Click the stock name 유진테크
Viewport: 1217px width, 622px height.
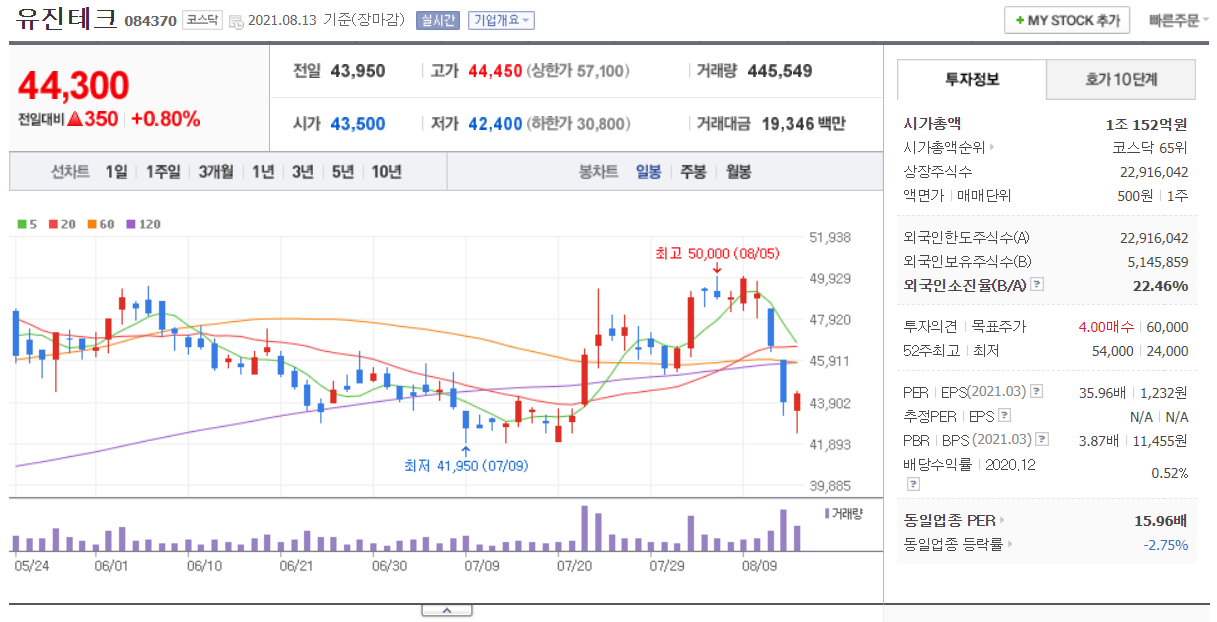click(x=67, y=18)
